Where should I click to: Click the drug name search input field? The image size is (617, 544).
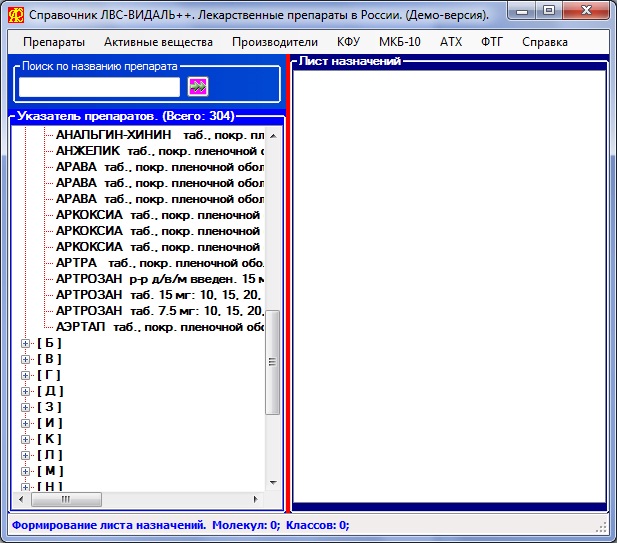99,87
